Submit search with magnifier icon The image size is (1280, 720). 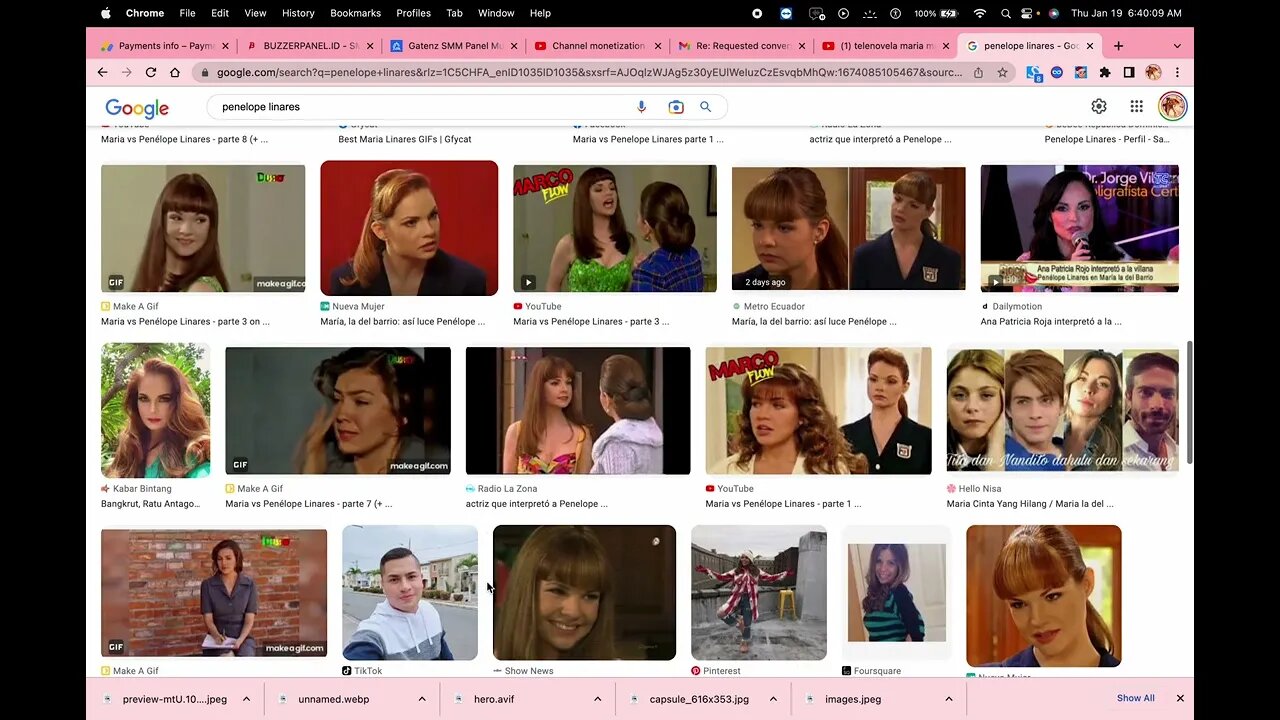click(706, 107)
